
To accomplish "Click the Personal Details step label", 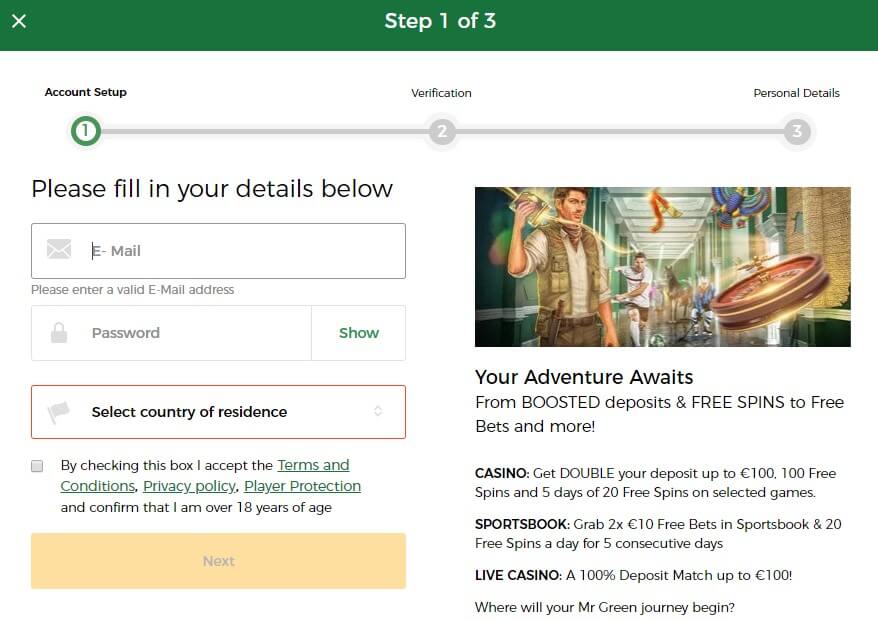I will pyautogui.click(x=796, y=93).
